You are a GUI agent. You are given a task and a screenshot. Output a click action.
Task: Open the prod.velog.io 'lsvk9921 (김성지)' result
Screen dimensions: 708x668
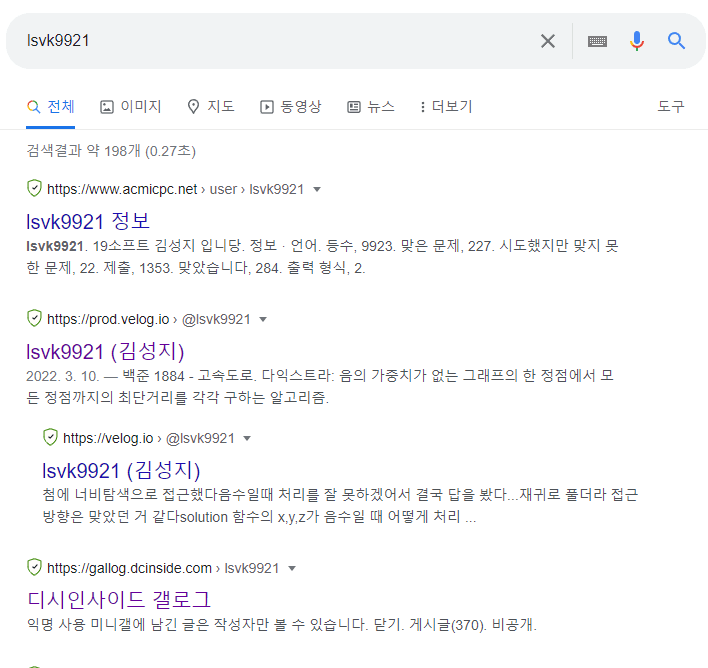105,351
